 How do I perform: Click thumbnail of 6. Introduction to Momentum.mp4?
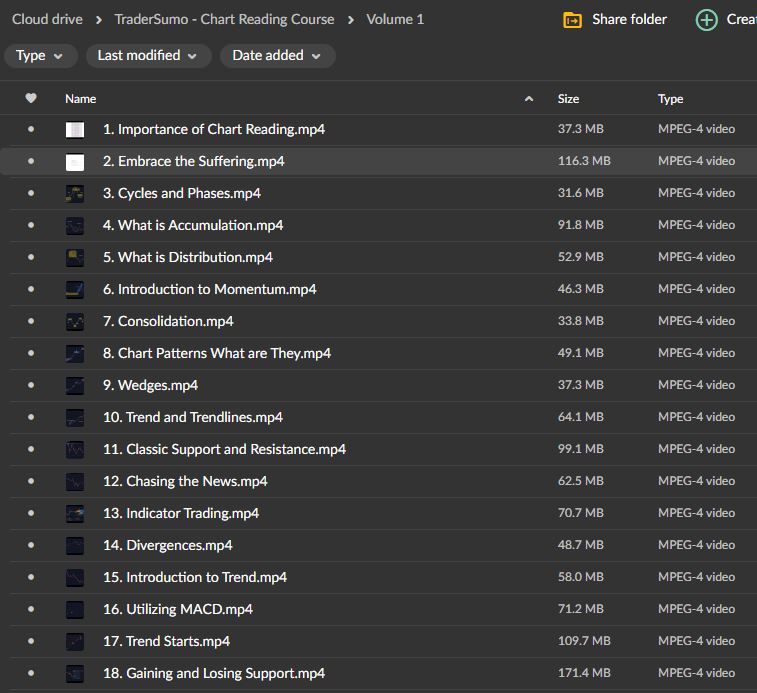(75, 289)
